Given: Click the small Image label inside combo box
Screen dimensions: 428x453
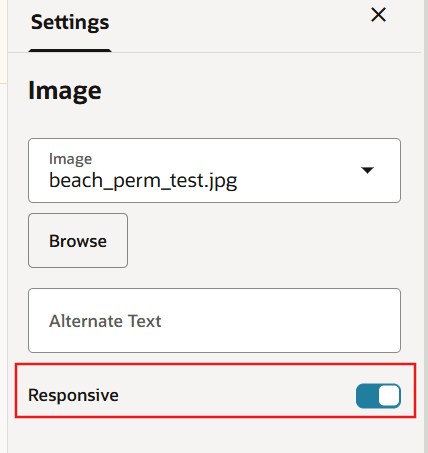Looking at the screenshot, I should 70,159.
